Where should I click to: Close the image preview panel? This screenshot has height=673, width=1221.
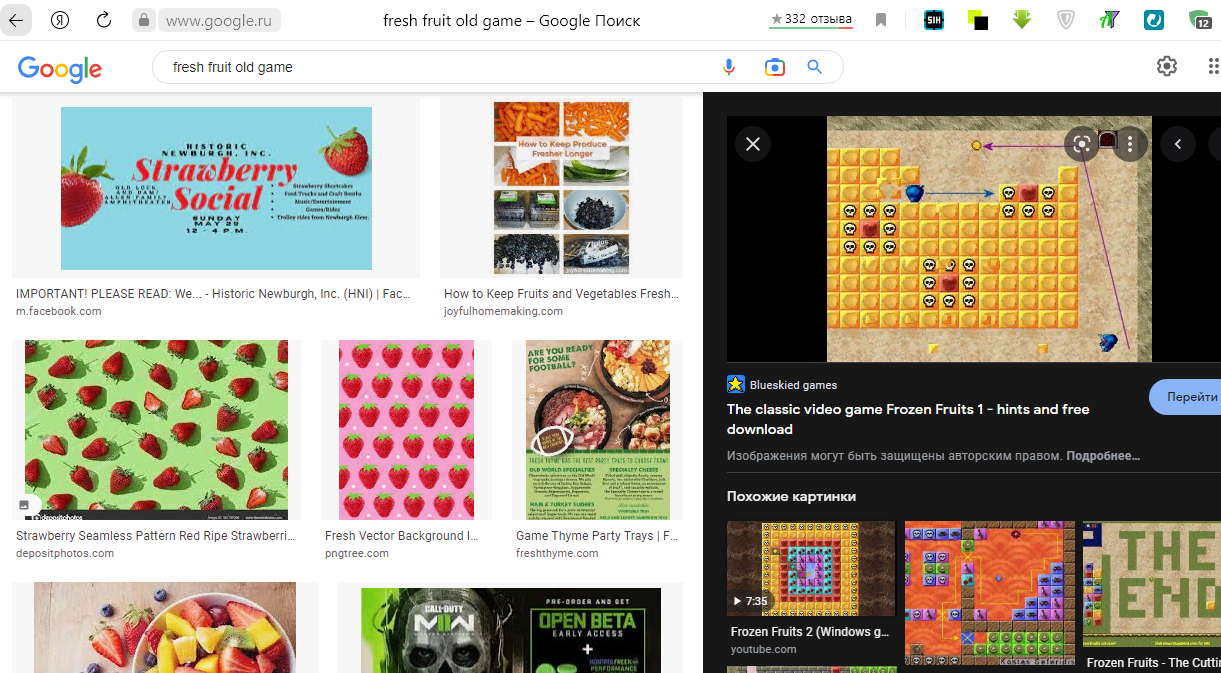click(x=753, y=144)
